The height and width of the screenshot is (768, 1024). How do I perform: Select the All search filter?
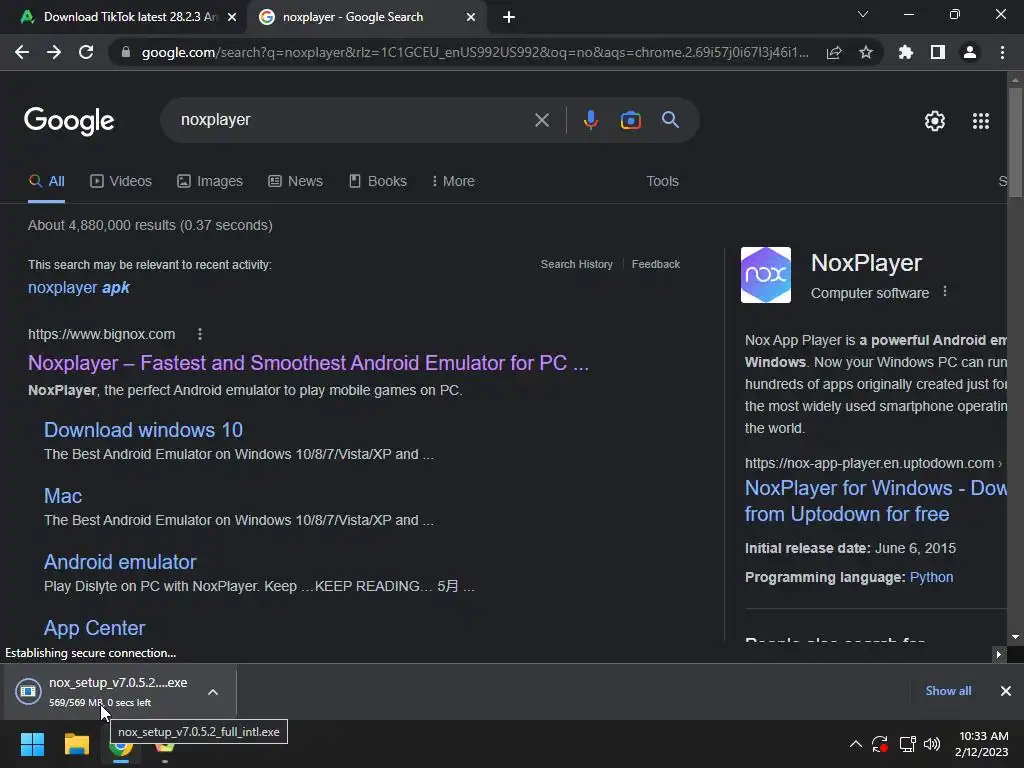pos(46,181)
